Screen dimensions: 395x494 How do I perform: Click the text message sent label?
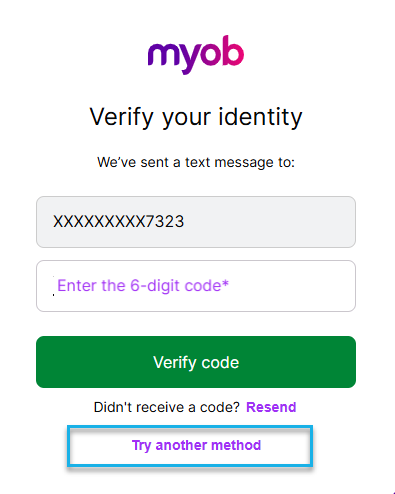click(196, 163)
